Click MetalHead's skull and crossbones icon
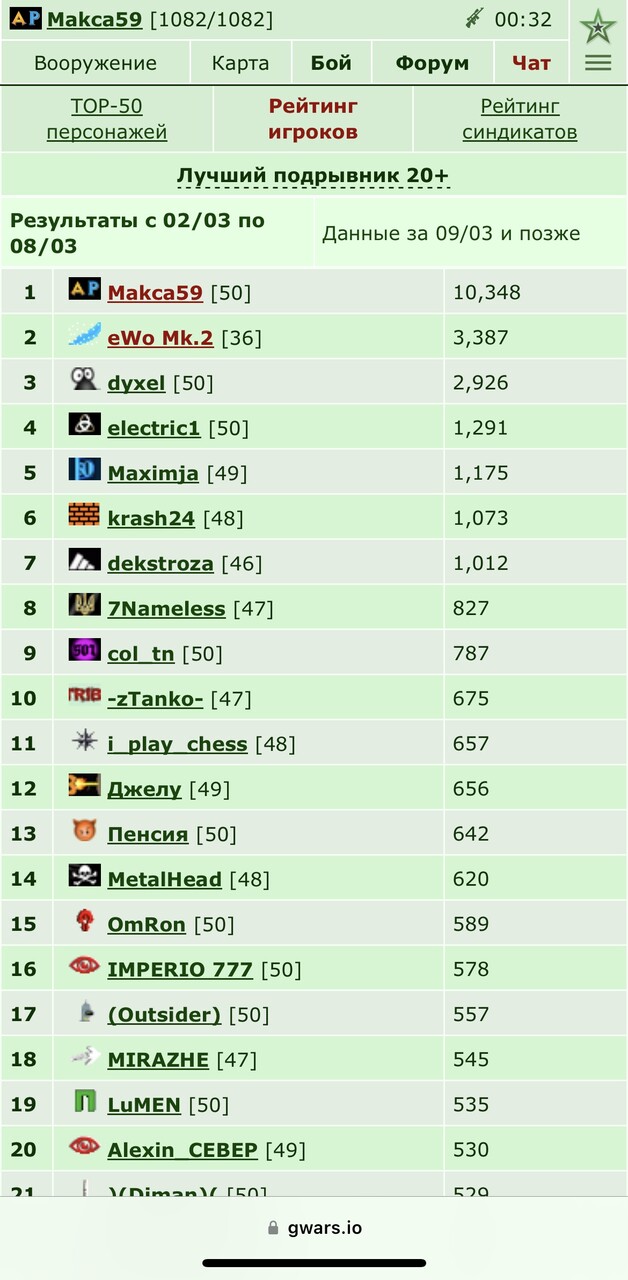 (x=84, y=876)
